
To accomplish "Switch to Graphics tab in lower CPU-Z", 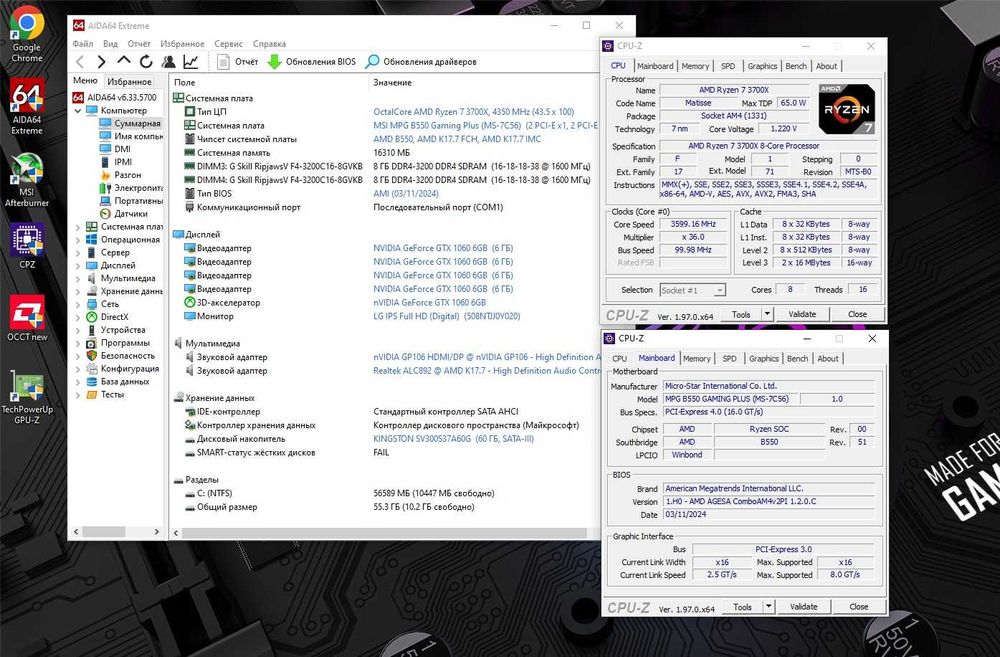I will 764,358.
